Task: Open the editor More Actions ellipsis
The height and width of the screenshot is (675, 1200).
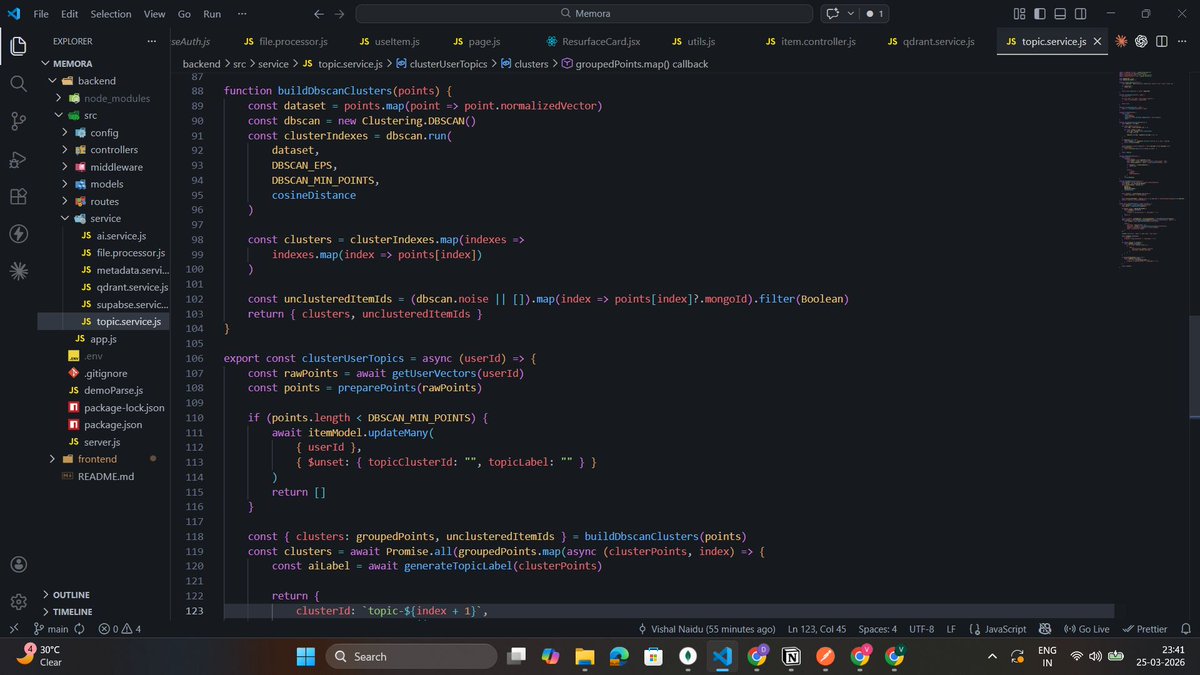Action: point(1183,41)
